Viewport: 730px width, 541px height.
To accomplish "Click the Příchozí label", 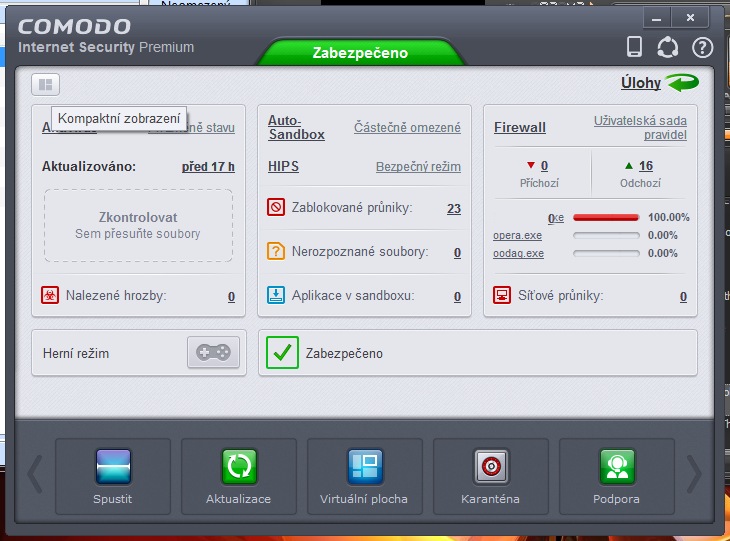I will coord(539,183).
